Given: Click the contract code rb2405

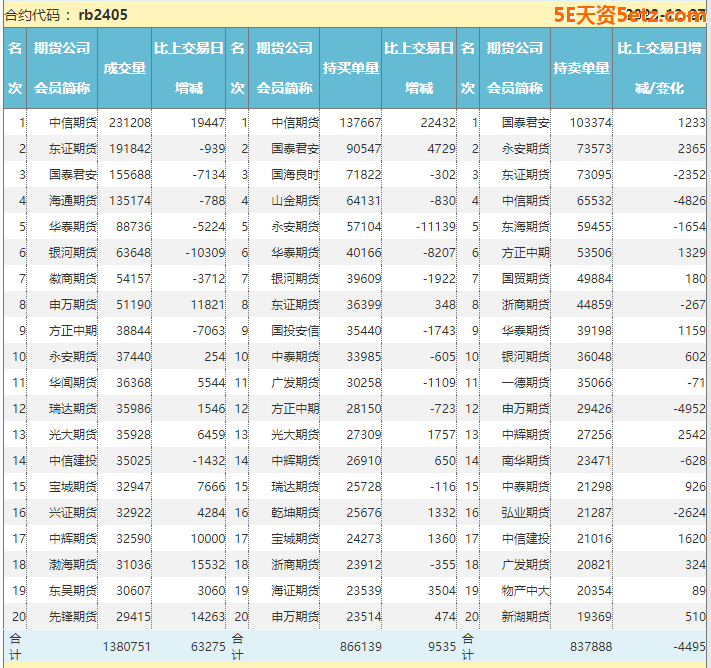Looking at the screenshot, I should pos(103,15).
